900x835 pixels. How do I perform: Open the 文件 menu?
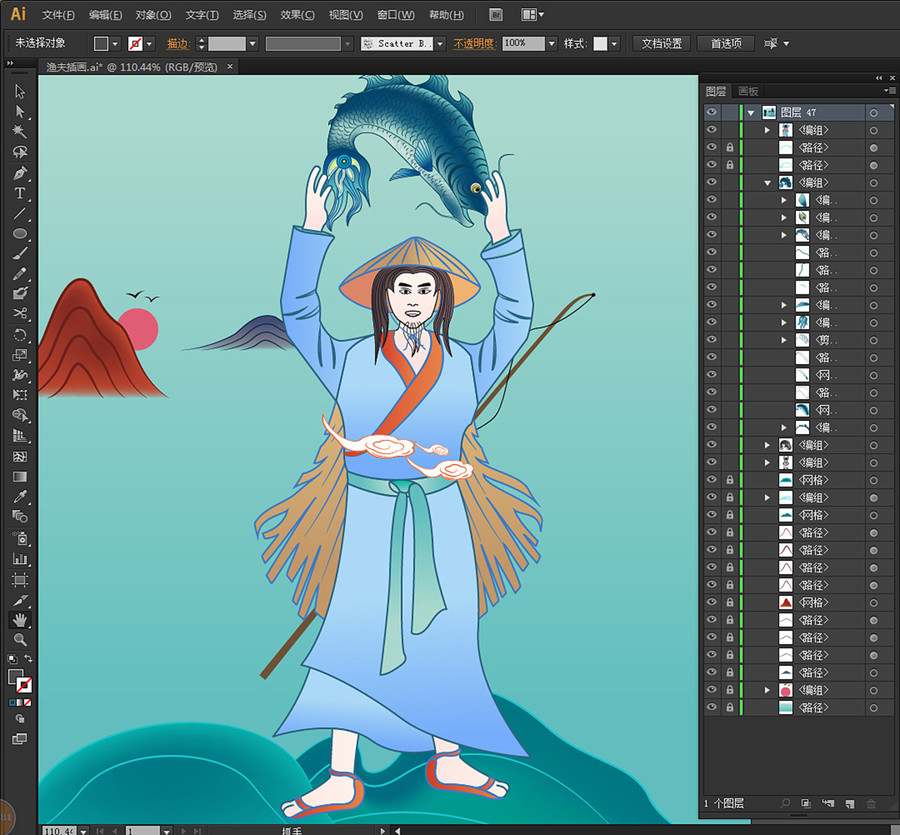coord(59,15)
